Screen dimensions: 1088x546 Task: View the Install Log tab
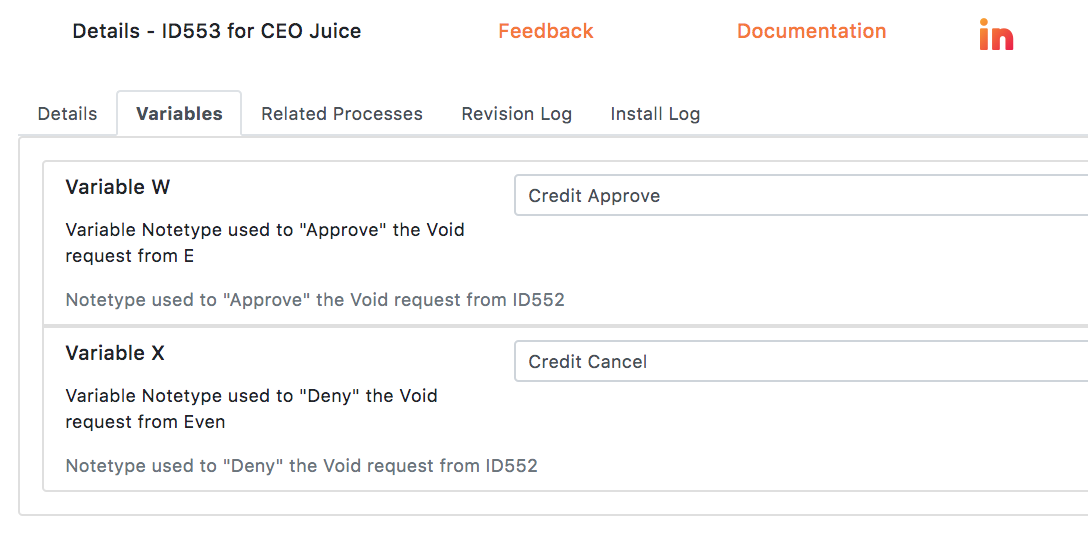(x=655, y=114)
